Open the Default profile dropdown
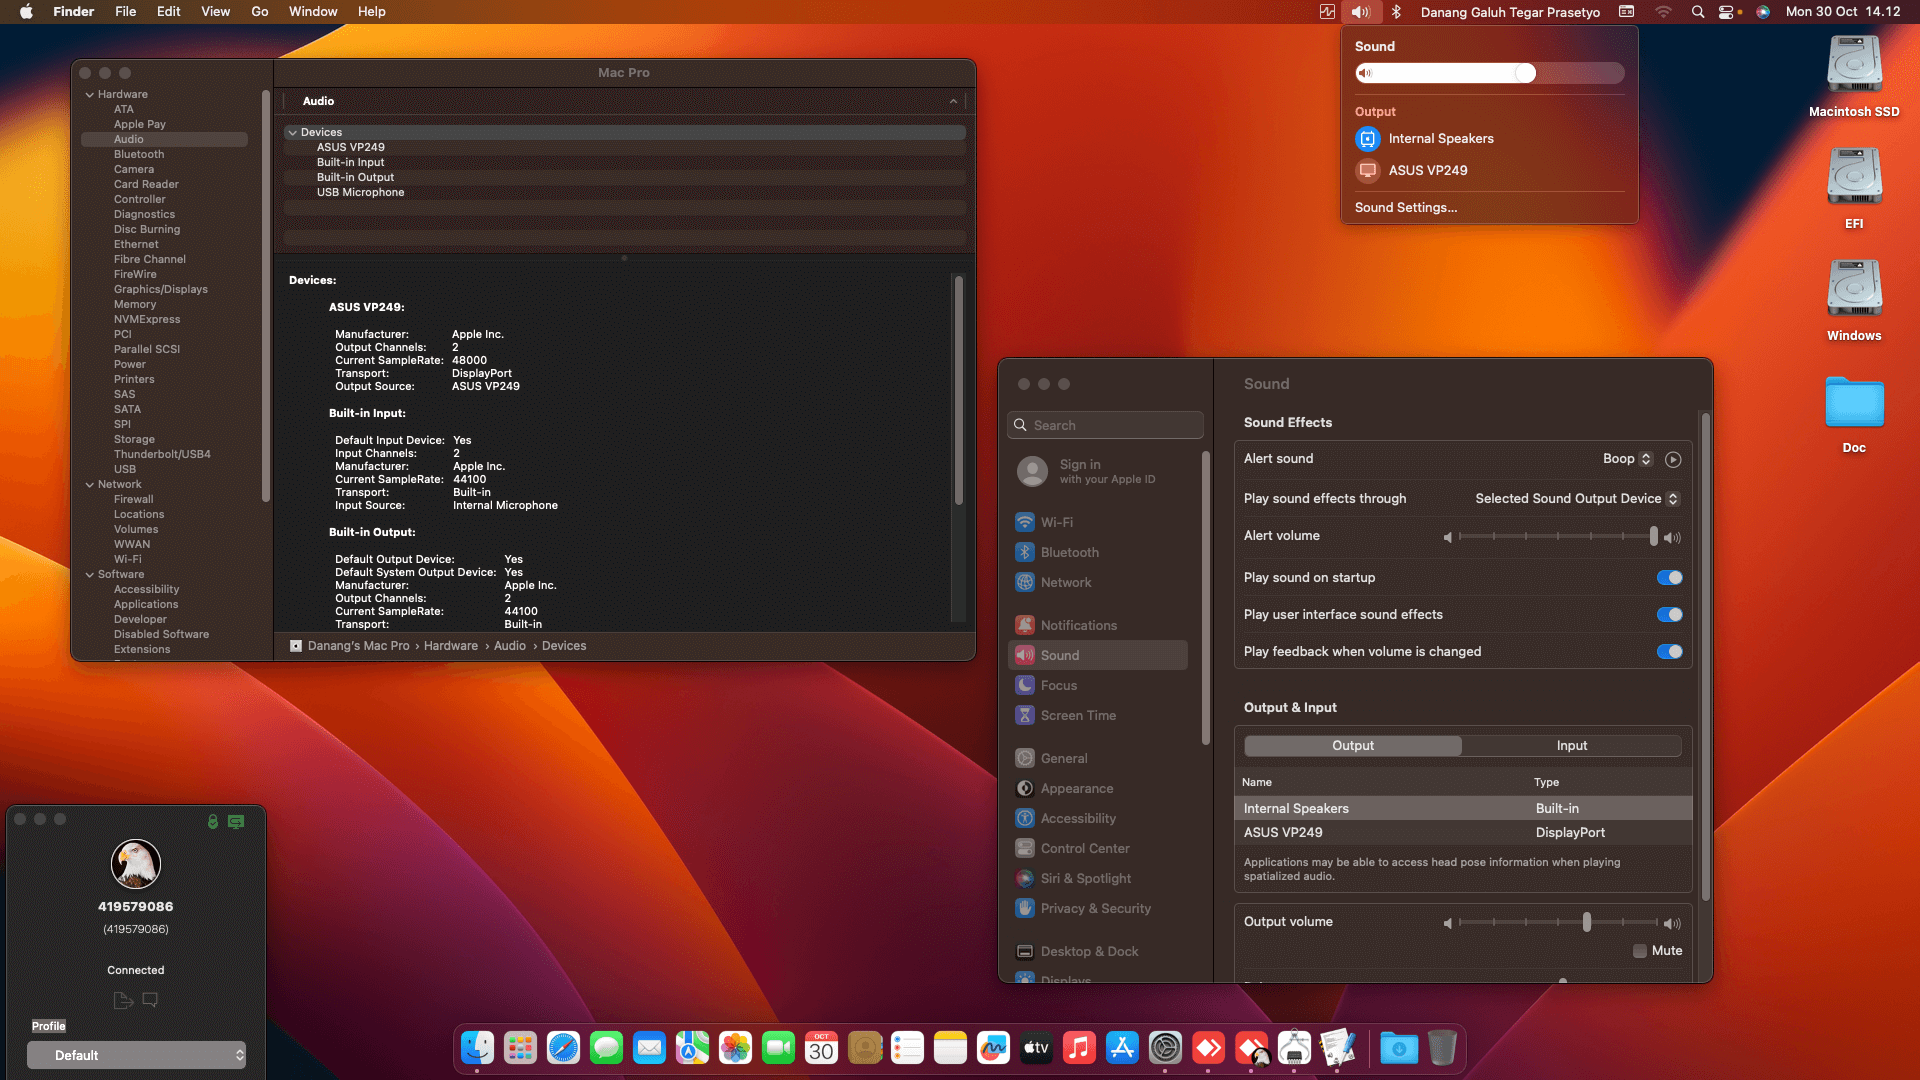This screenshot has height=1080, width=1920. click(x=136, y=1055)
